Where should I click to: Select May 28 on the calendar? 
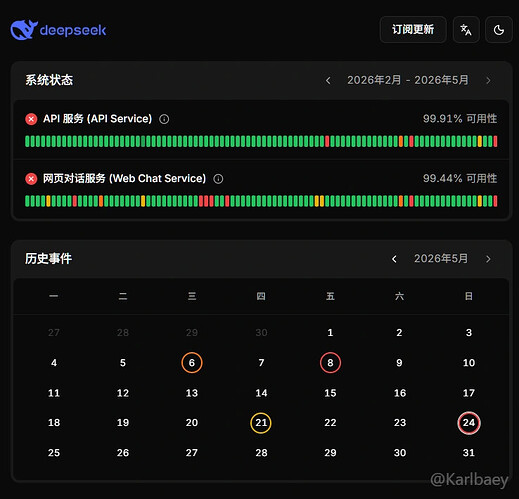[x=261, y=453]
